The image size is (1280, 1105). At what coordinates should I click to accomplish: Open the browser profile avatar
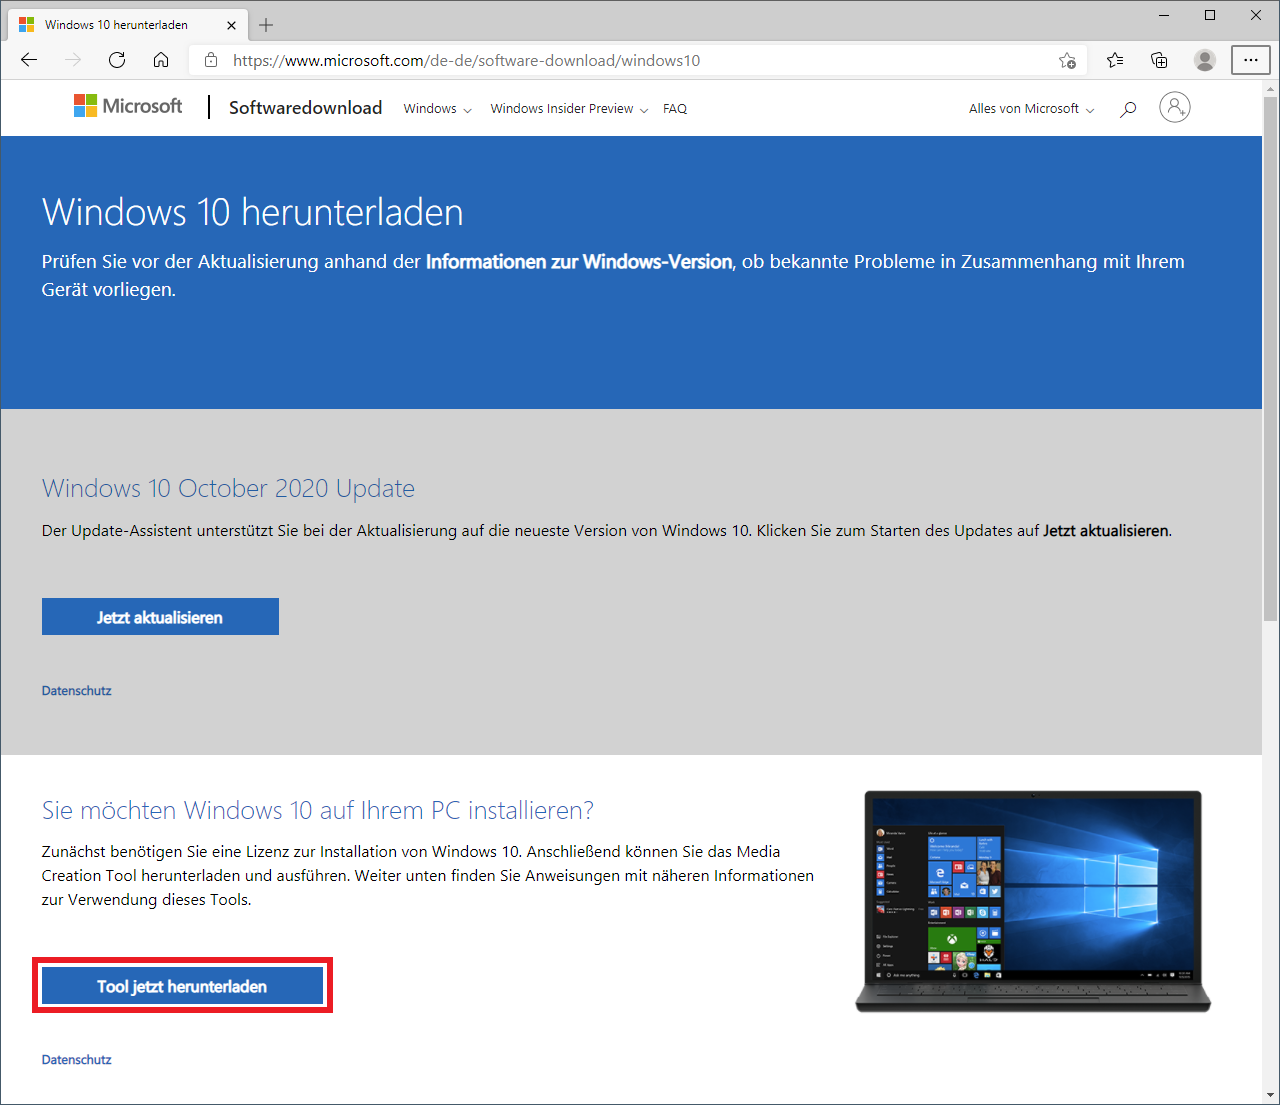(1205, 60)
